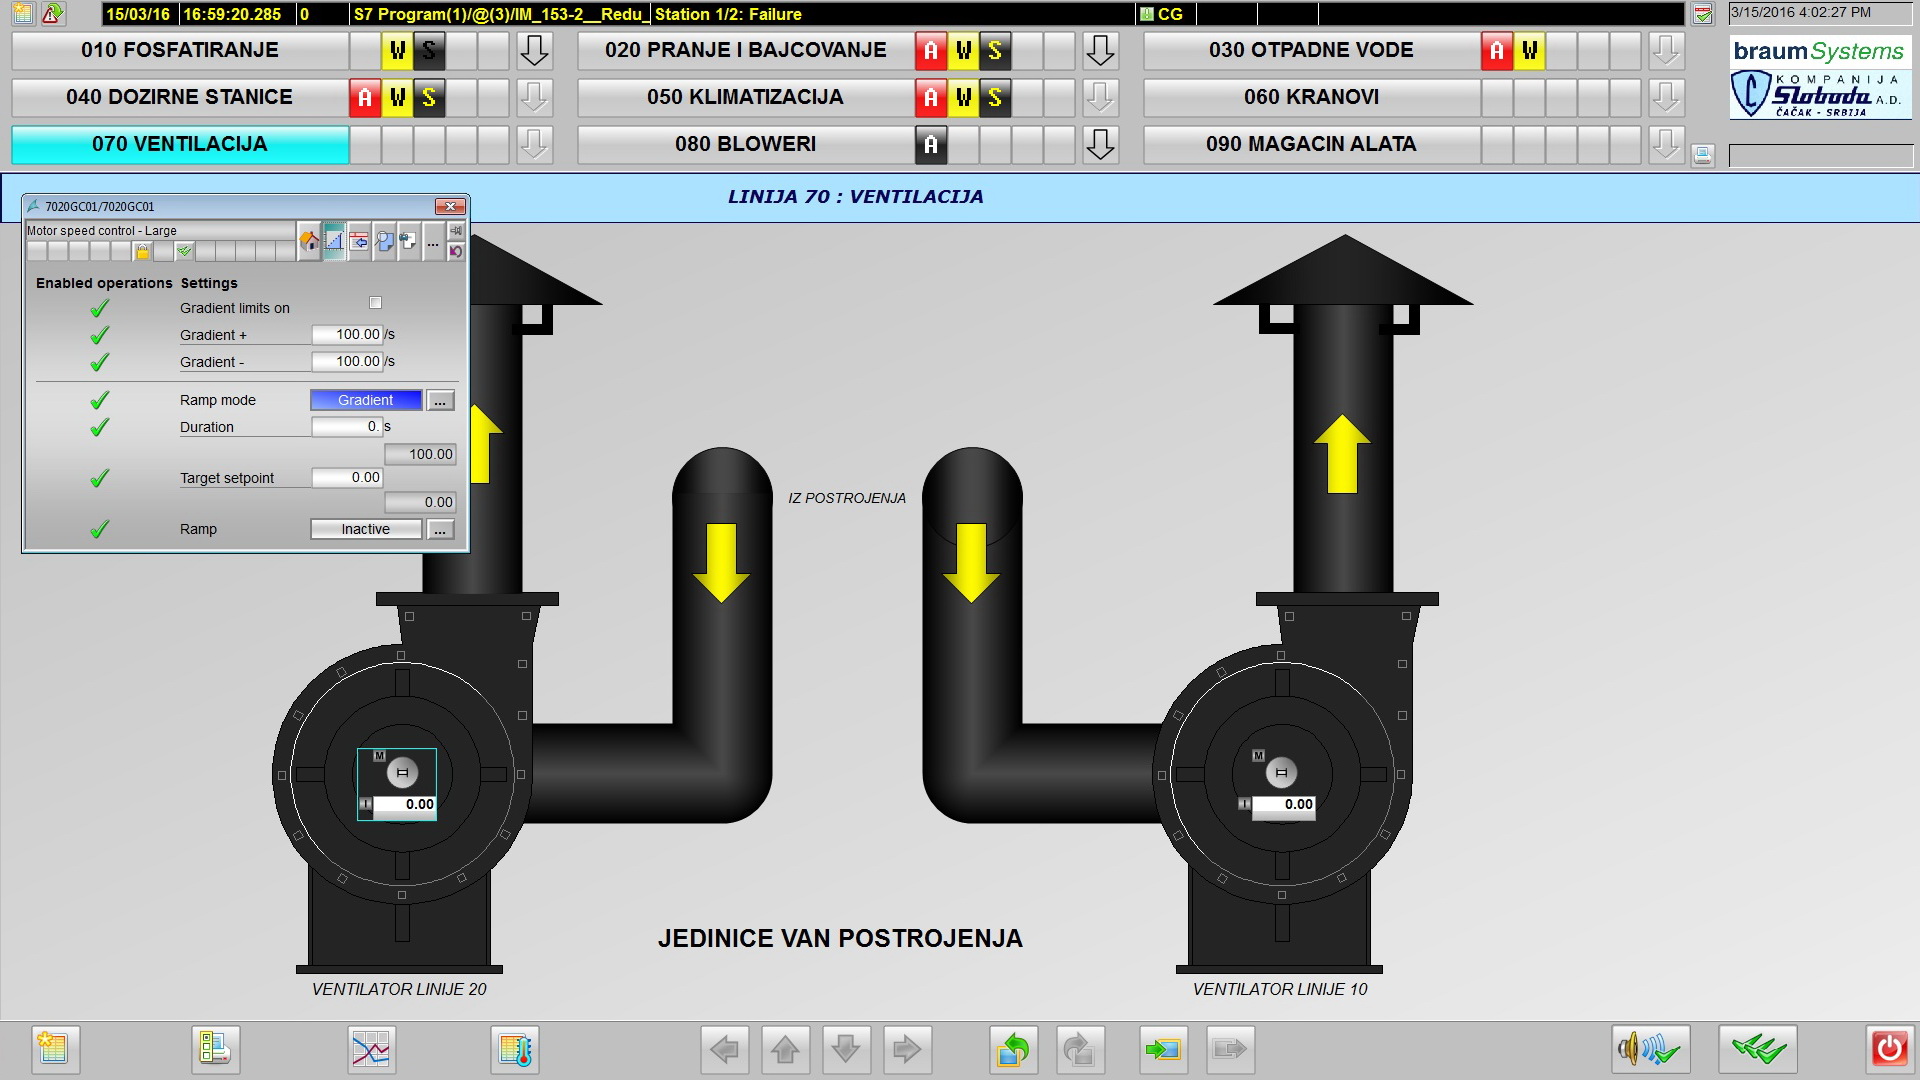Screen dimensions: 1920x1080
Task: Open the faceplate home standard view icon
Action: tap(309, 241)
